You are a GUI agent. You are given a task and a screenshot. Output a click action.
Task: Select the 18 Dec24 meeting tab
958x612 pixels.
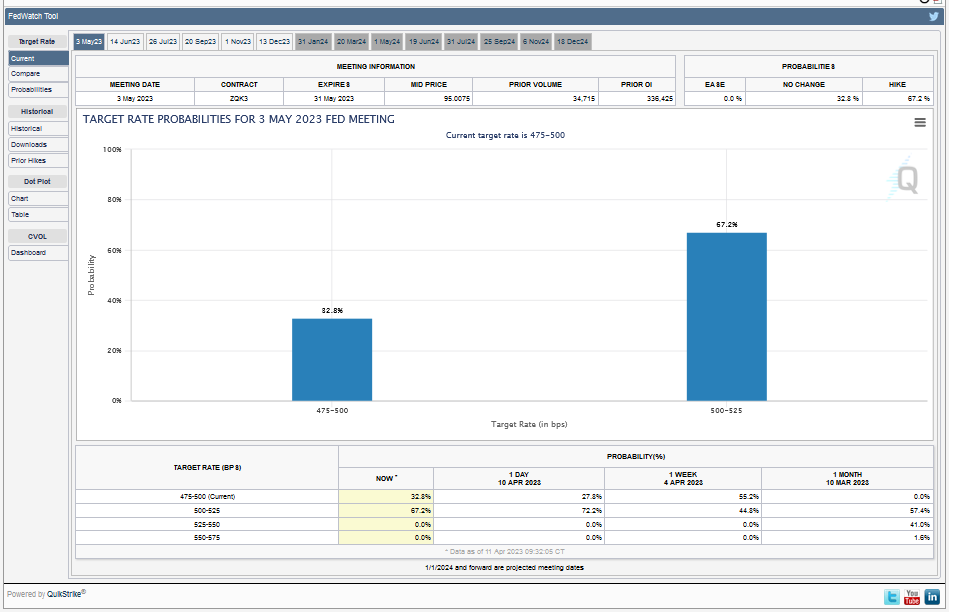(x=572, y=42)
